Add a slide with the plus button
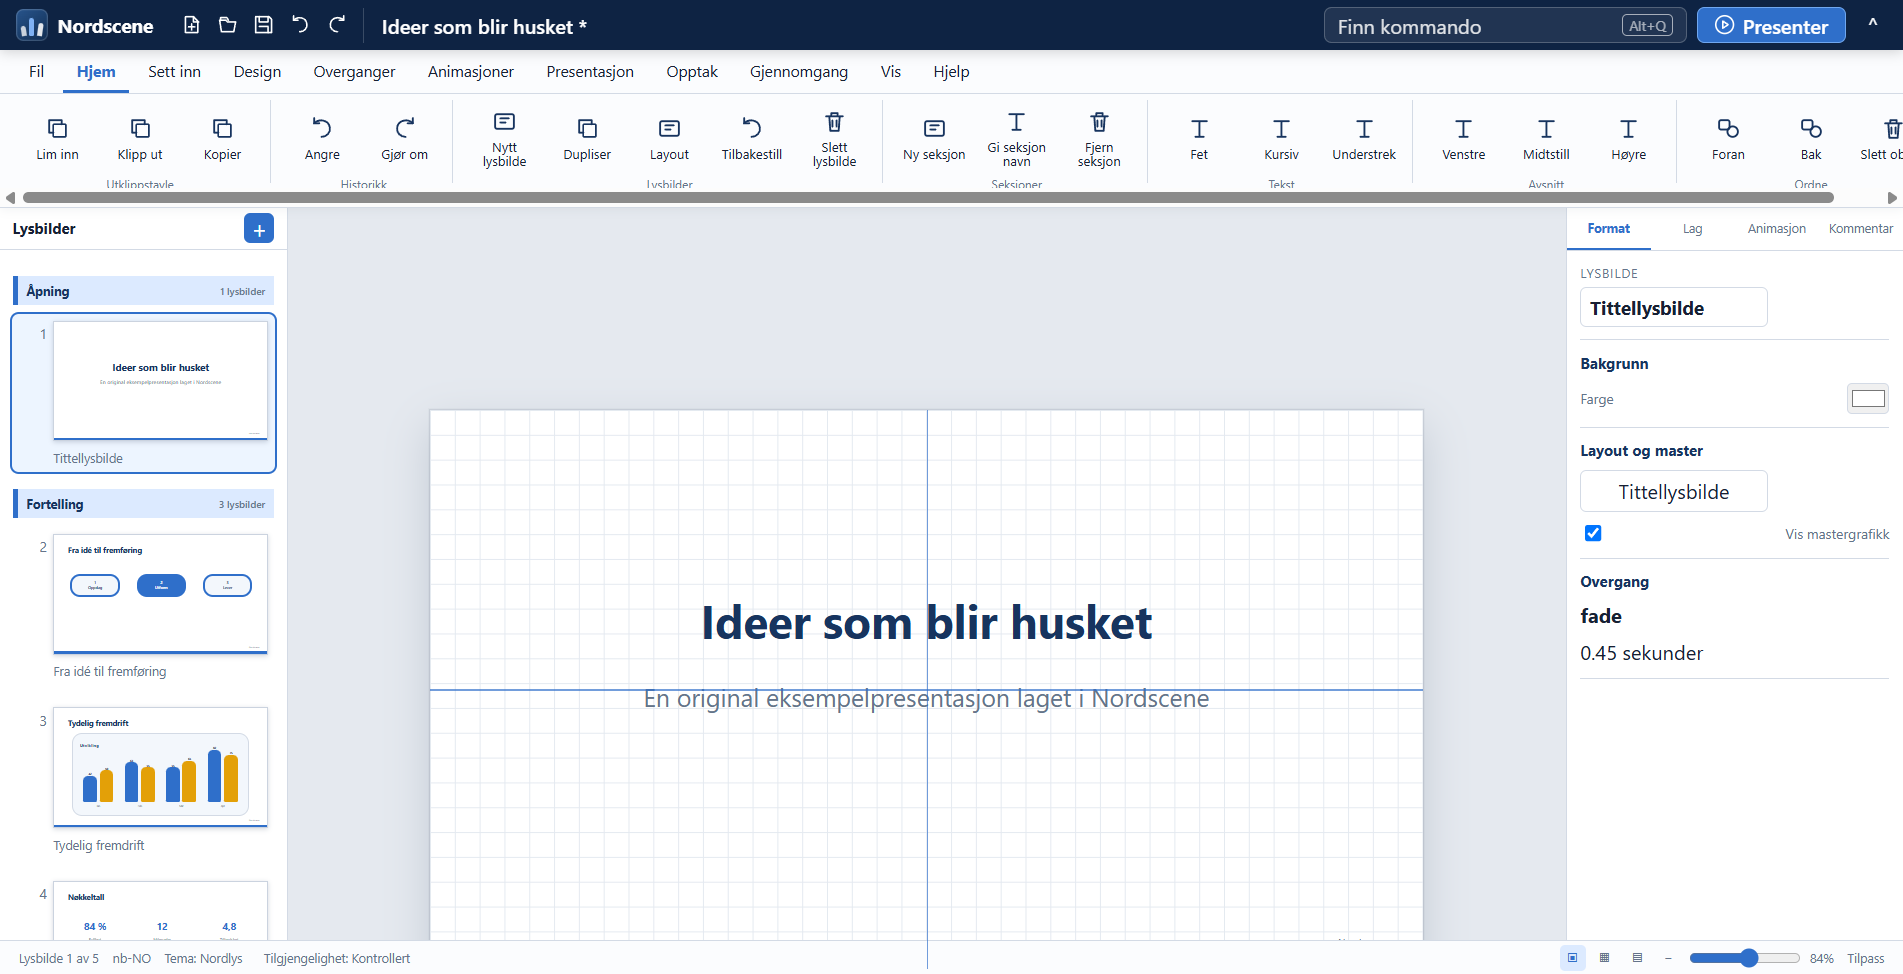Image resolution: width=1903 pixels, height=974 pixels. pos(259,229)
